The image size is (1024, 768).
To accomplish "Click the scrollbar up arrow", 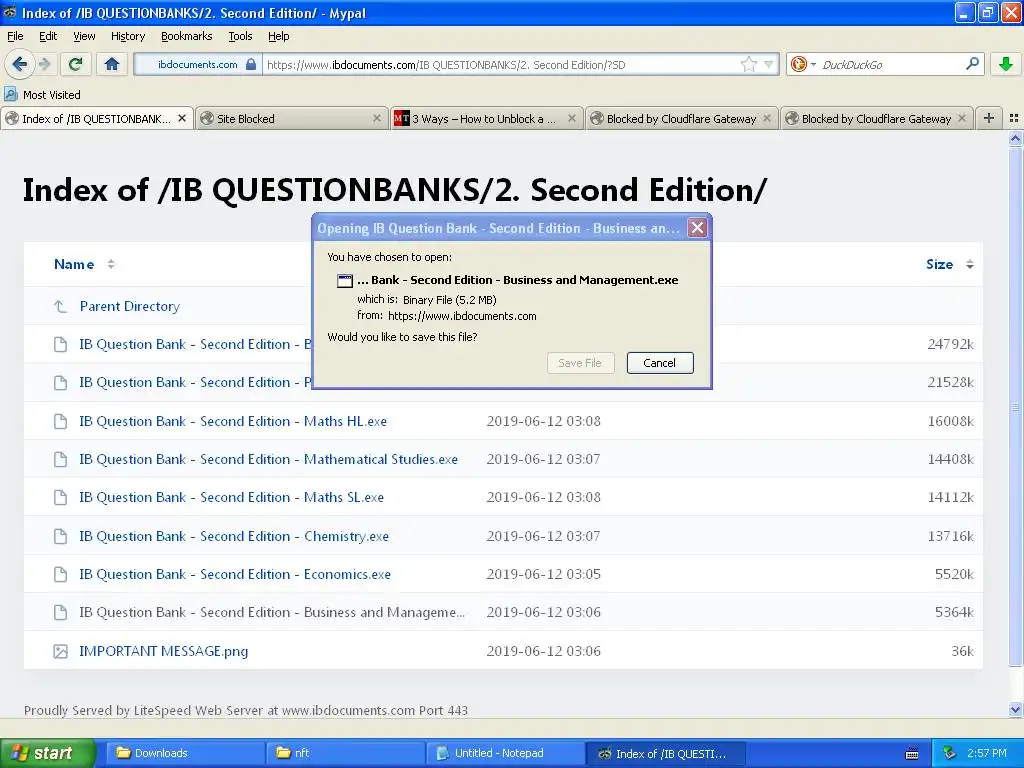I will [x=1015, y=138].
